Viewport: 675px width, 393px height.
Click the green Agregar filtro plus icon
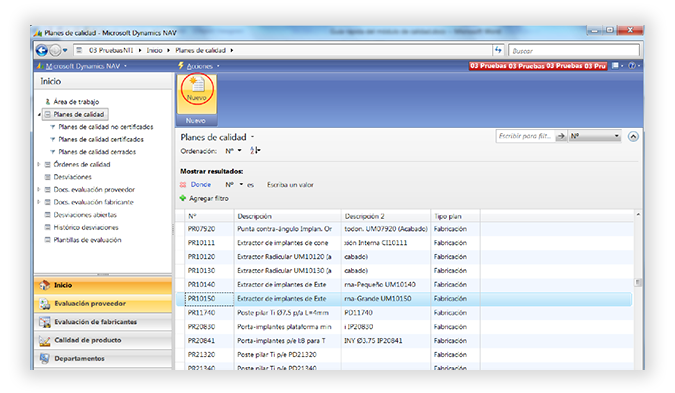183,198
